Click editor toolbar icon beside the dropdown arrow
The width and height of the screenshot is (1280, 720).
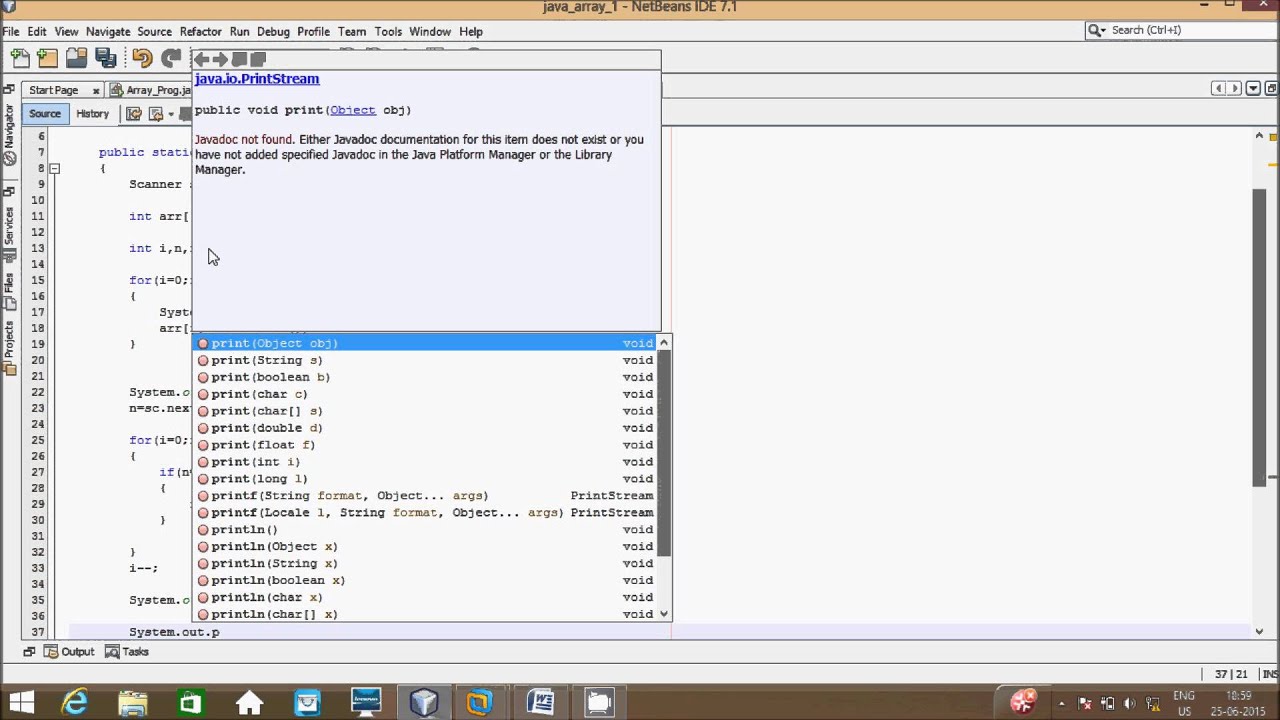(x=156, y=114)
